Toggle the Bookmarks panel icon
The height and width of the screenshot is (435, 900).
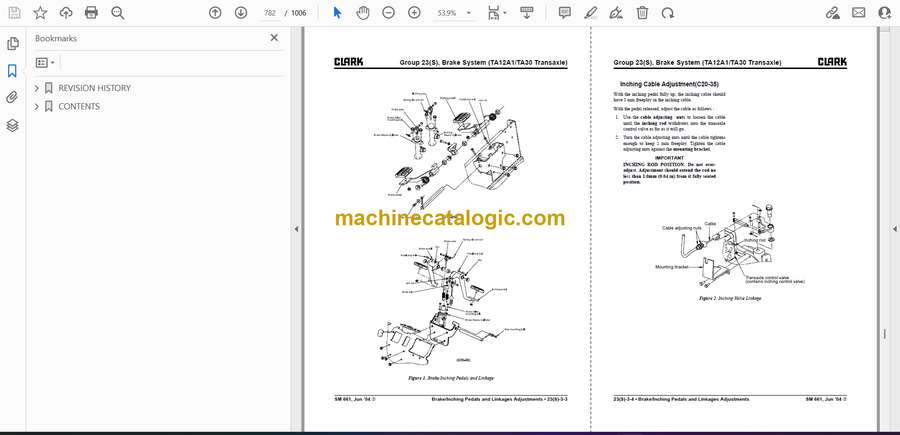pyautogui.click(x=13, y=71)
